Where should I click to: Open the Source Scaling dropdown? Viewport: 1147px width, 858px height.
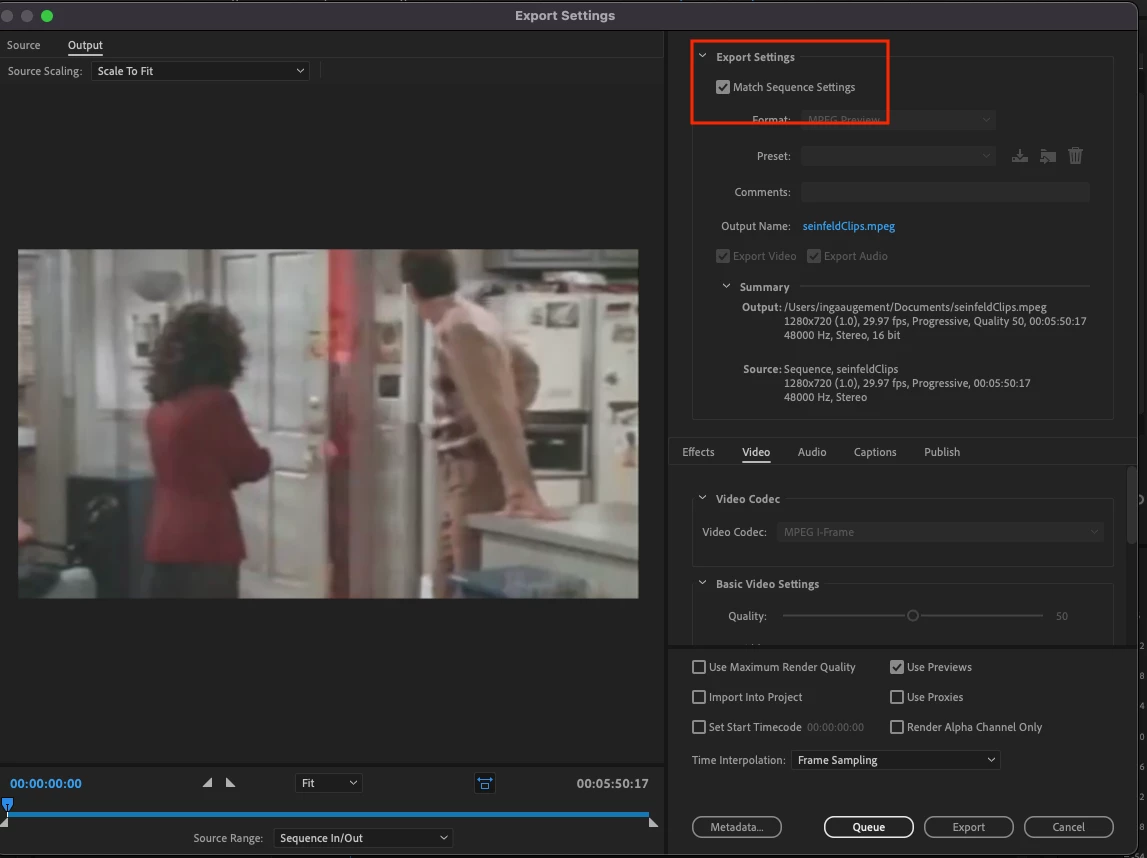coord(200,71)
